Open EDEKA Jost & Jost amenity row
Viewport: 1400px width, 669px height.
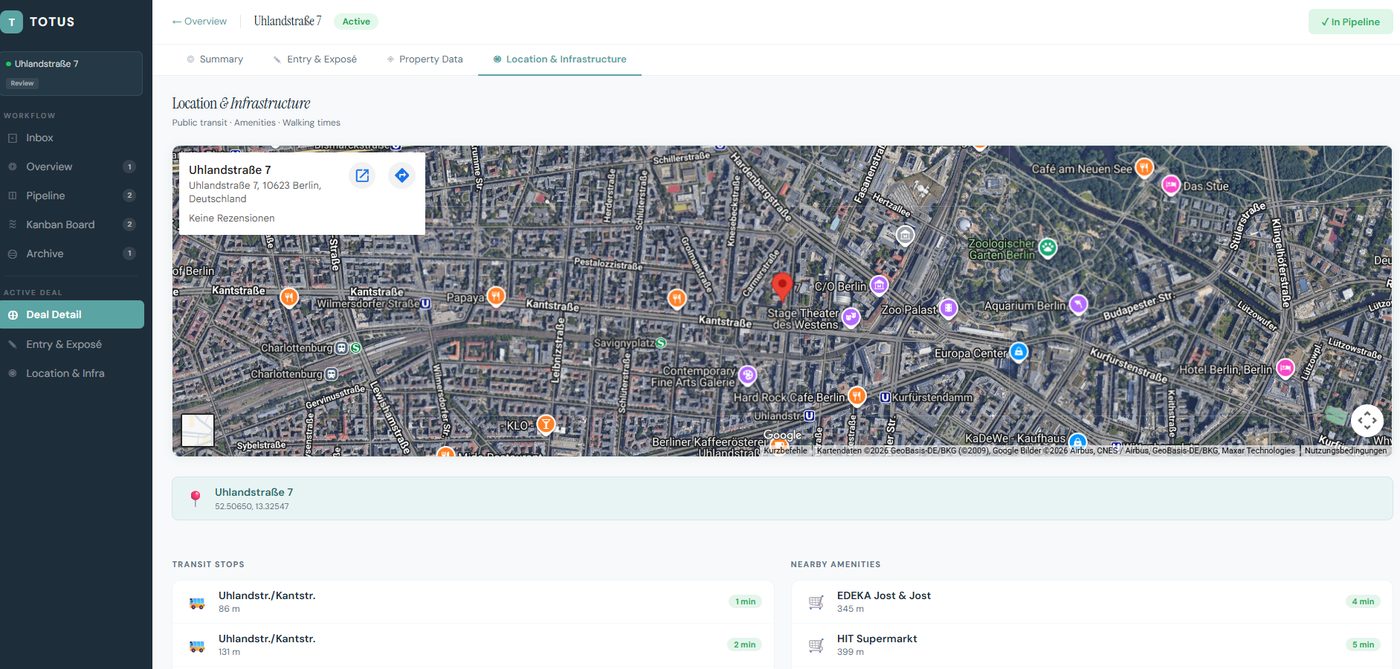coord(1092,602)
